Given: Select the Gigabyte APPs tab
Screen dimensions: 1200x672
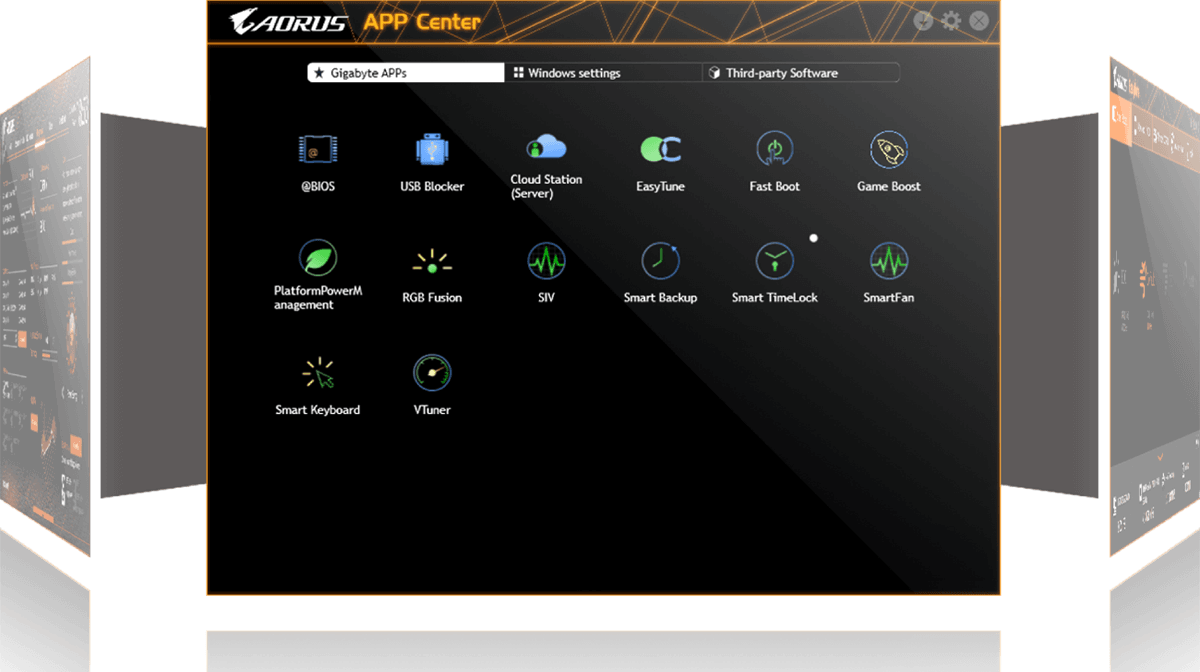Looking at the screenshot, I should point(405,73).
